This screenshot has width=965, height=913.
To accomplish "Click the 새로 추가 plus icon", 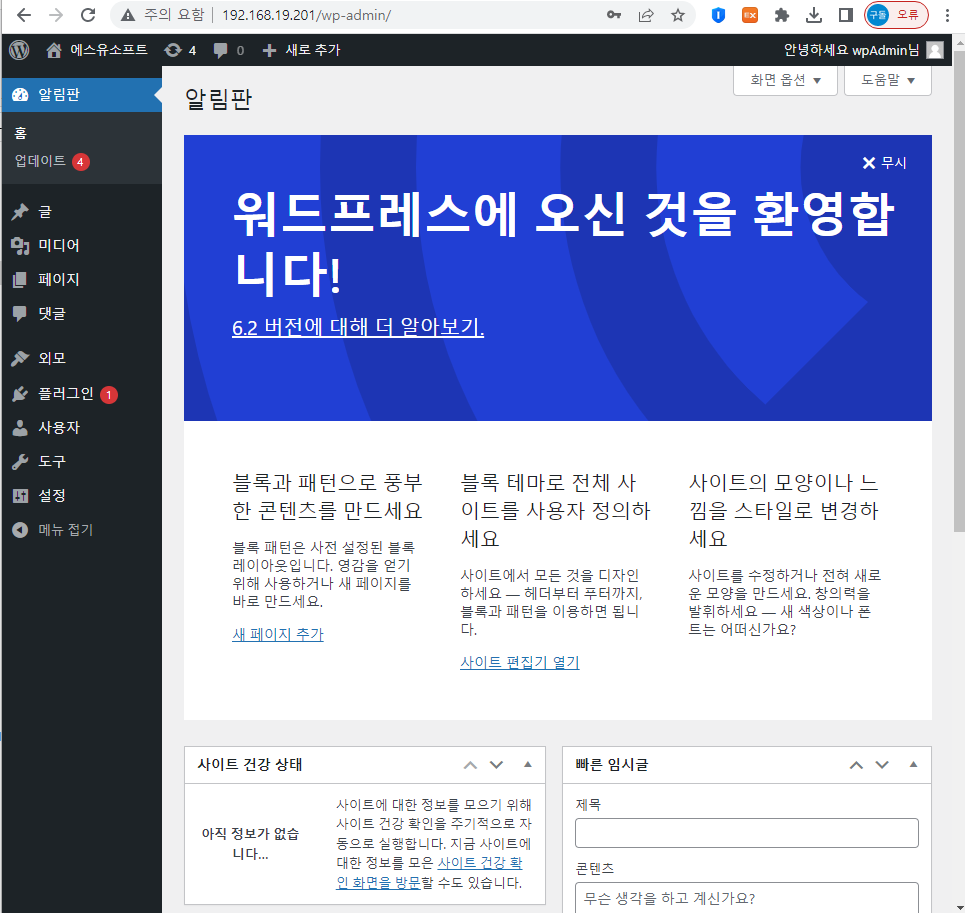I will (269, 50).
